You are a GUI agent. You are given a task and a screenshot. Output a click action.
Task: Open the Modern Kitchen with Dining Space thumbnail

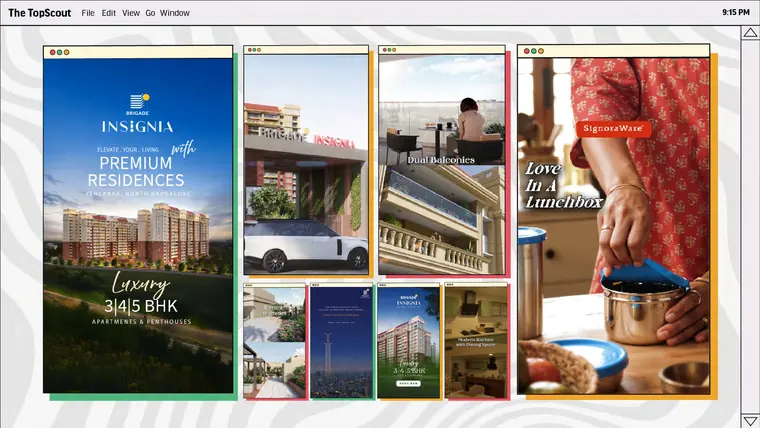[x=476, y=343]
